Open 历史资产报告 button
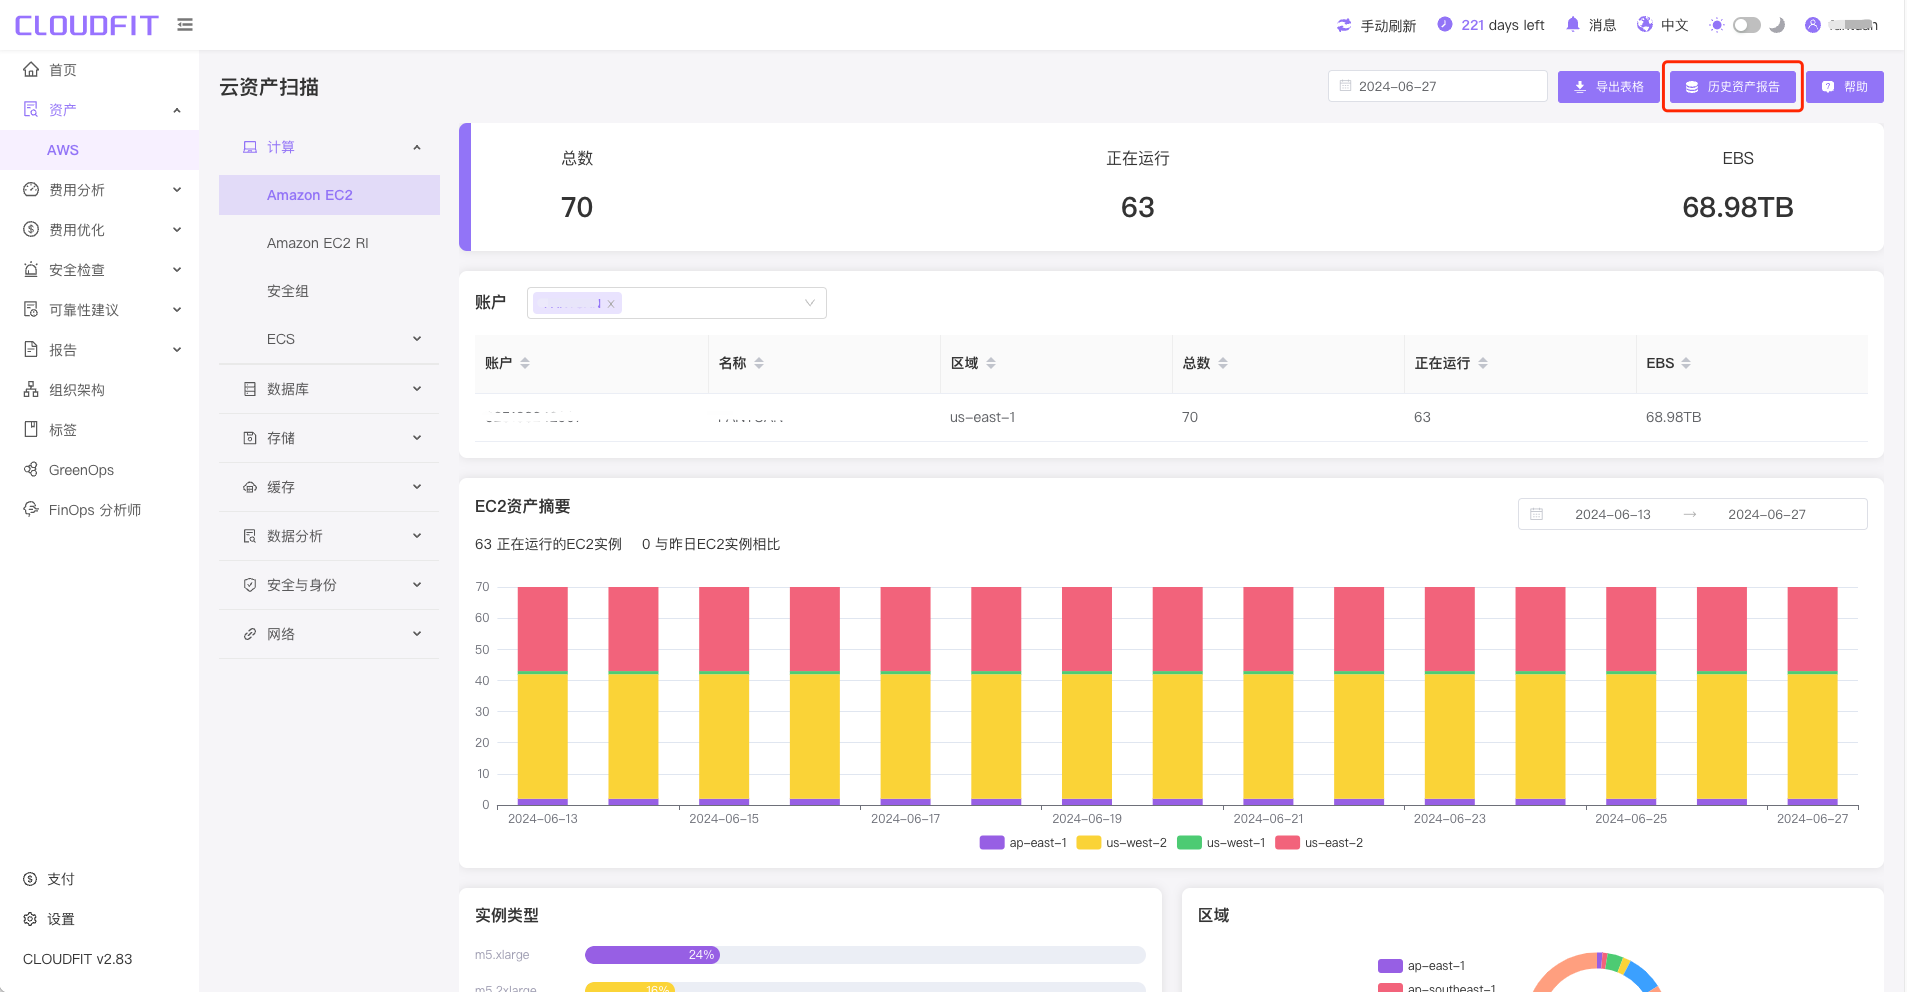 (x=1733, y=87)
